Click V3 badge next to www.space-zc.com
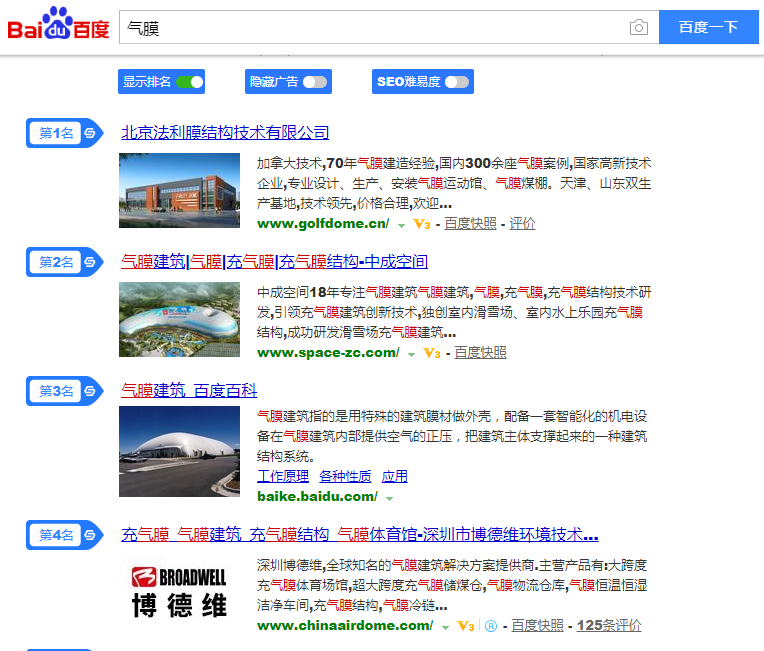 click(x=432, y=353)
